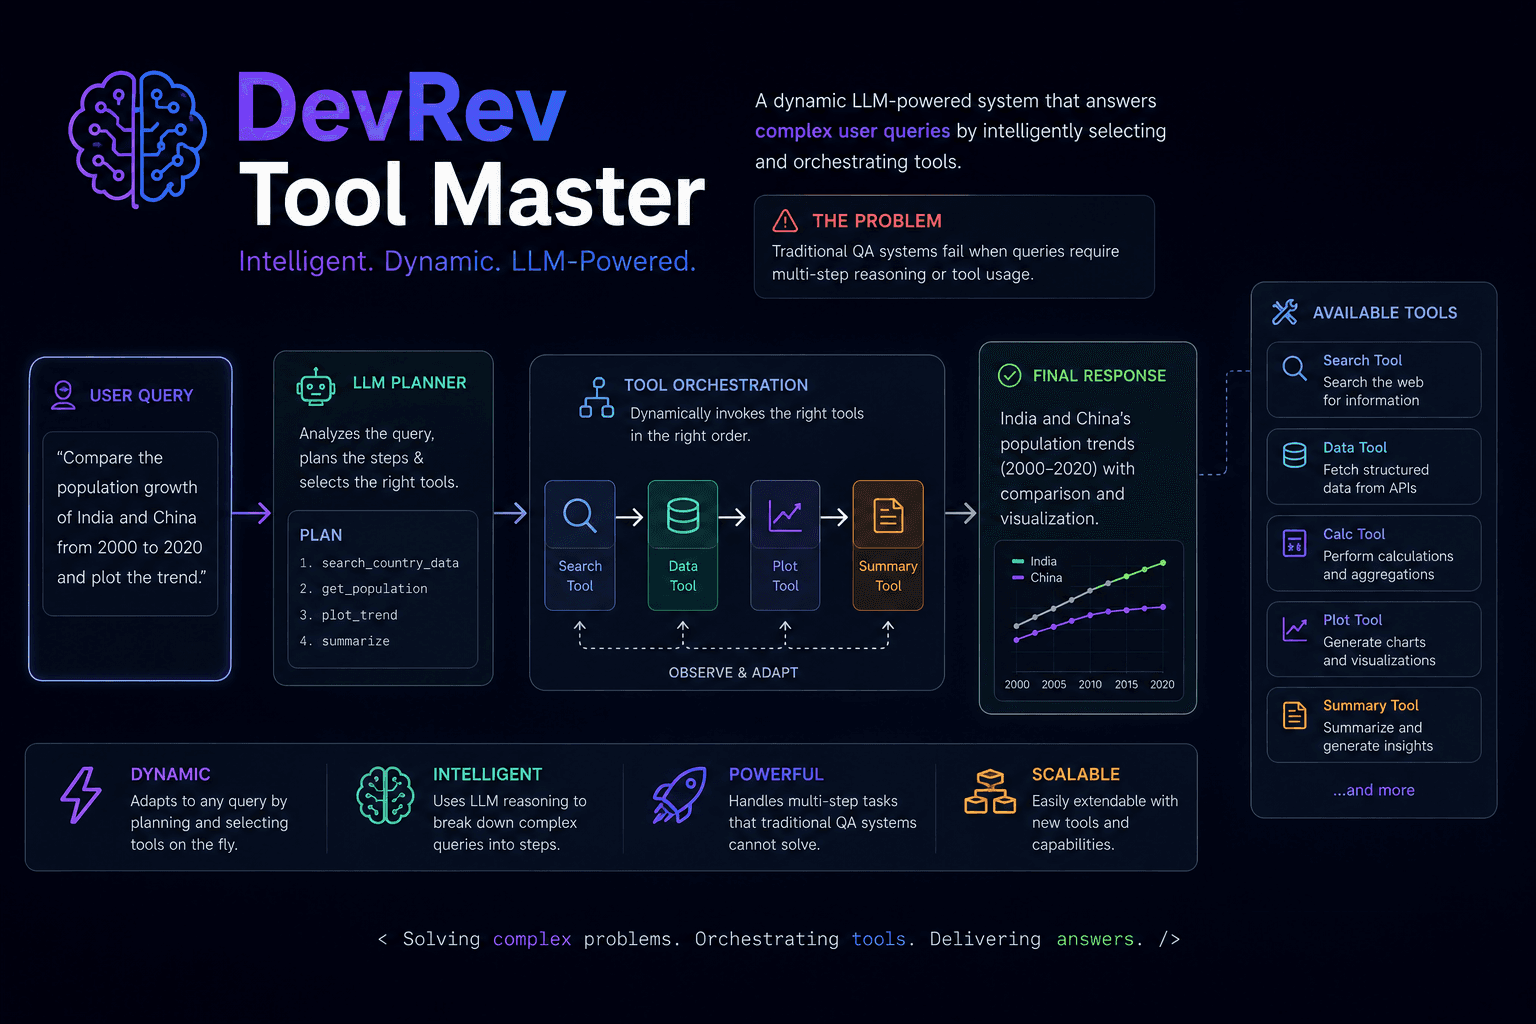Click the Calc Tool title in Available Tools
The height and width of the screenshot is (1024, 1536).
[1354, 534]
